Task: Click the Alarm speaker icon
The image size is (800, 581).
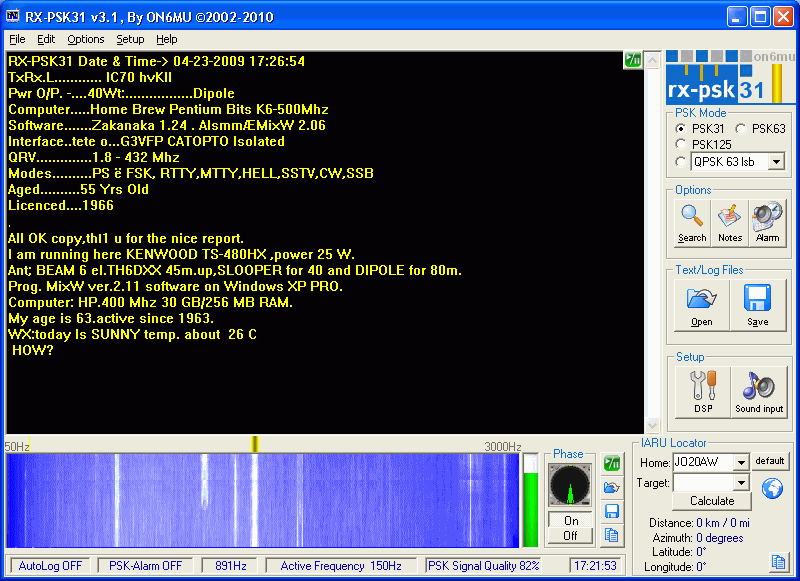Action: coord(767,222)
